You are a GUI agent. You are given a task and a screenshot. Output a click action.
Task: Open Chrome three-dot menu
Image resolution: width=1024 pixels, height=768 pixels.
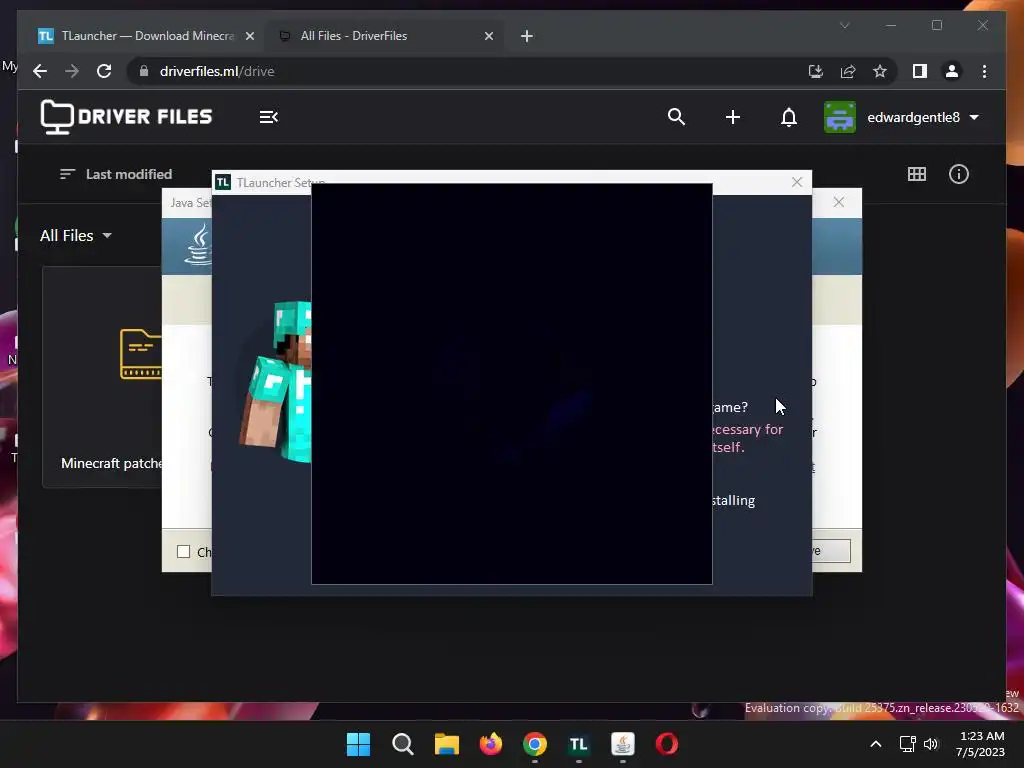tap(984, 71)
